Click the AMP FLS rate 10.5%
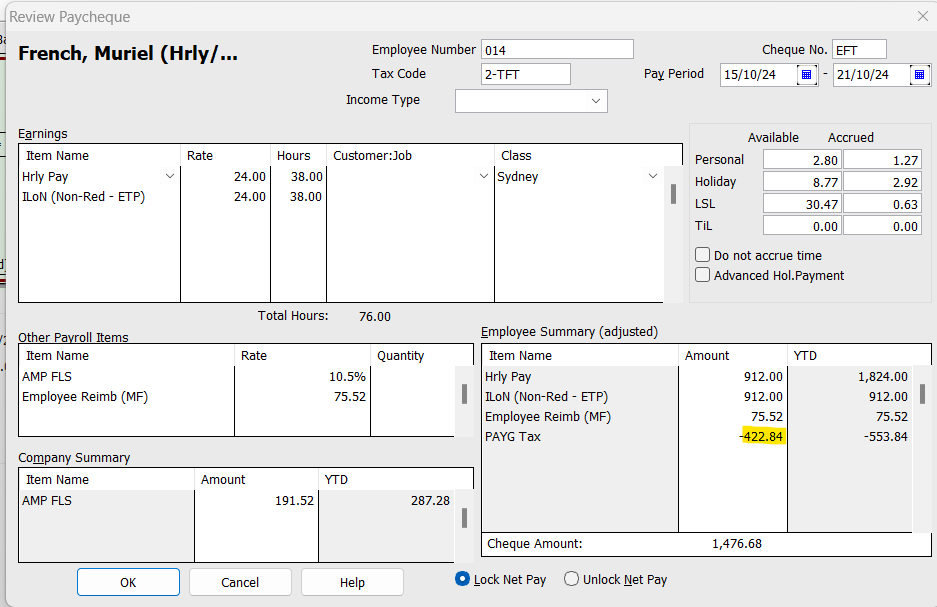 pos(347,376)
